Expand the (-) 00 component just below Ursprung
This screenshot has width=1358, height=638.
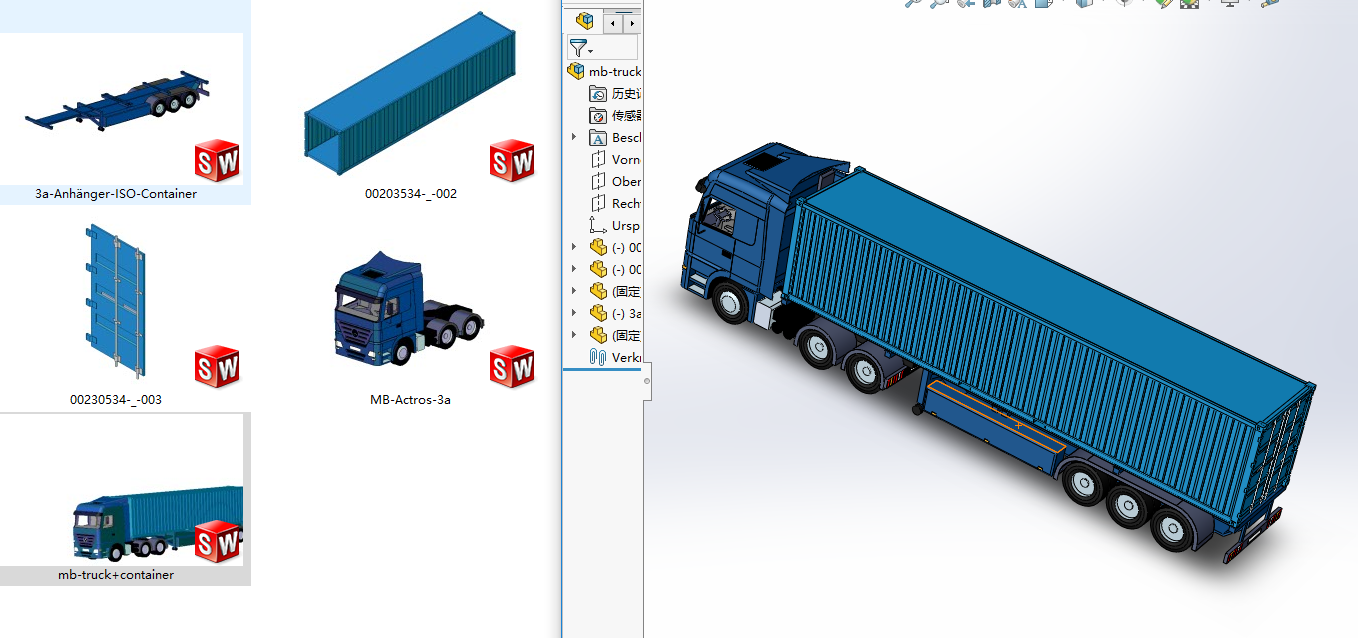coord(574,247)
